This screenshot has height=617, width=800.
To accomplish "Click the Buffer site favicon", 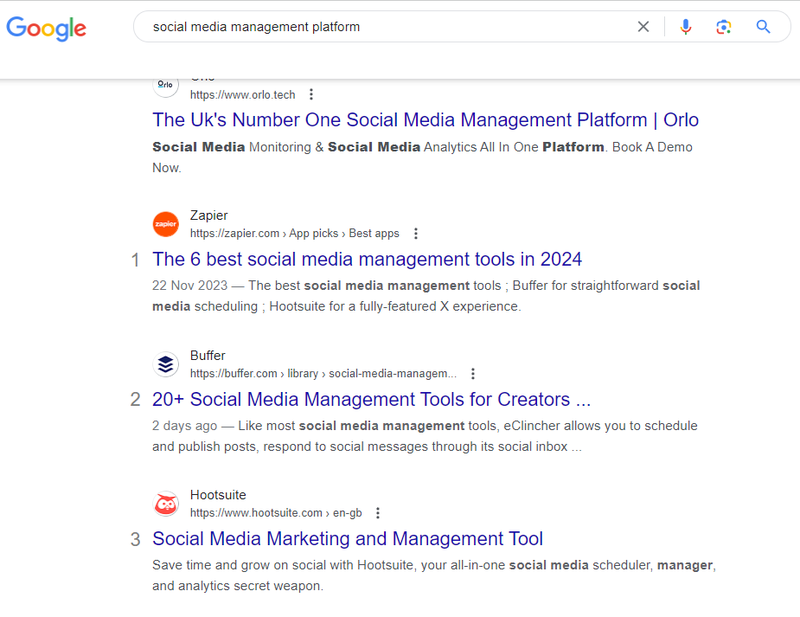I will click(x=165, y=364).
